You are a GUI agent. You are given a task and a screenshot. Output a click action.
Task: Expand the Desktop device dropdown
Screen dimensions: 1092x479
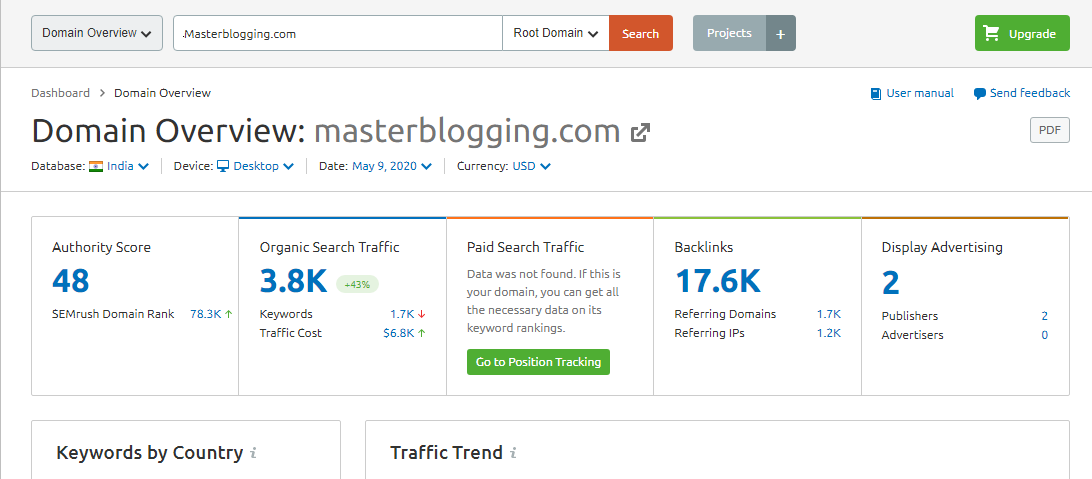(x=263, y=166)
